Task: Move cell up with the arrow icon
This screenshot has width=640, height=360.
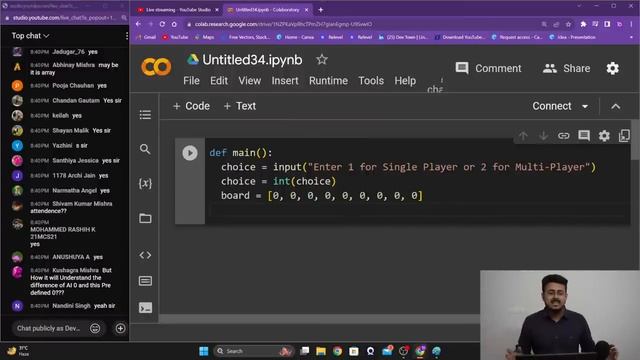Action: pyautogui.click(x=523, y=136)
